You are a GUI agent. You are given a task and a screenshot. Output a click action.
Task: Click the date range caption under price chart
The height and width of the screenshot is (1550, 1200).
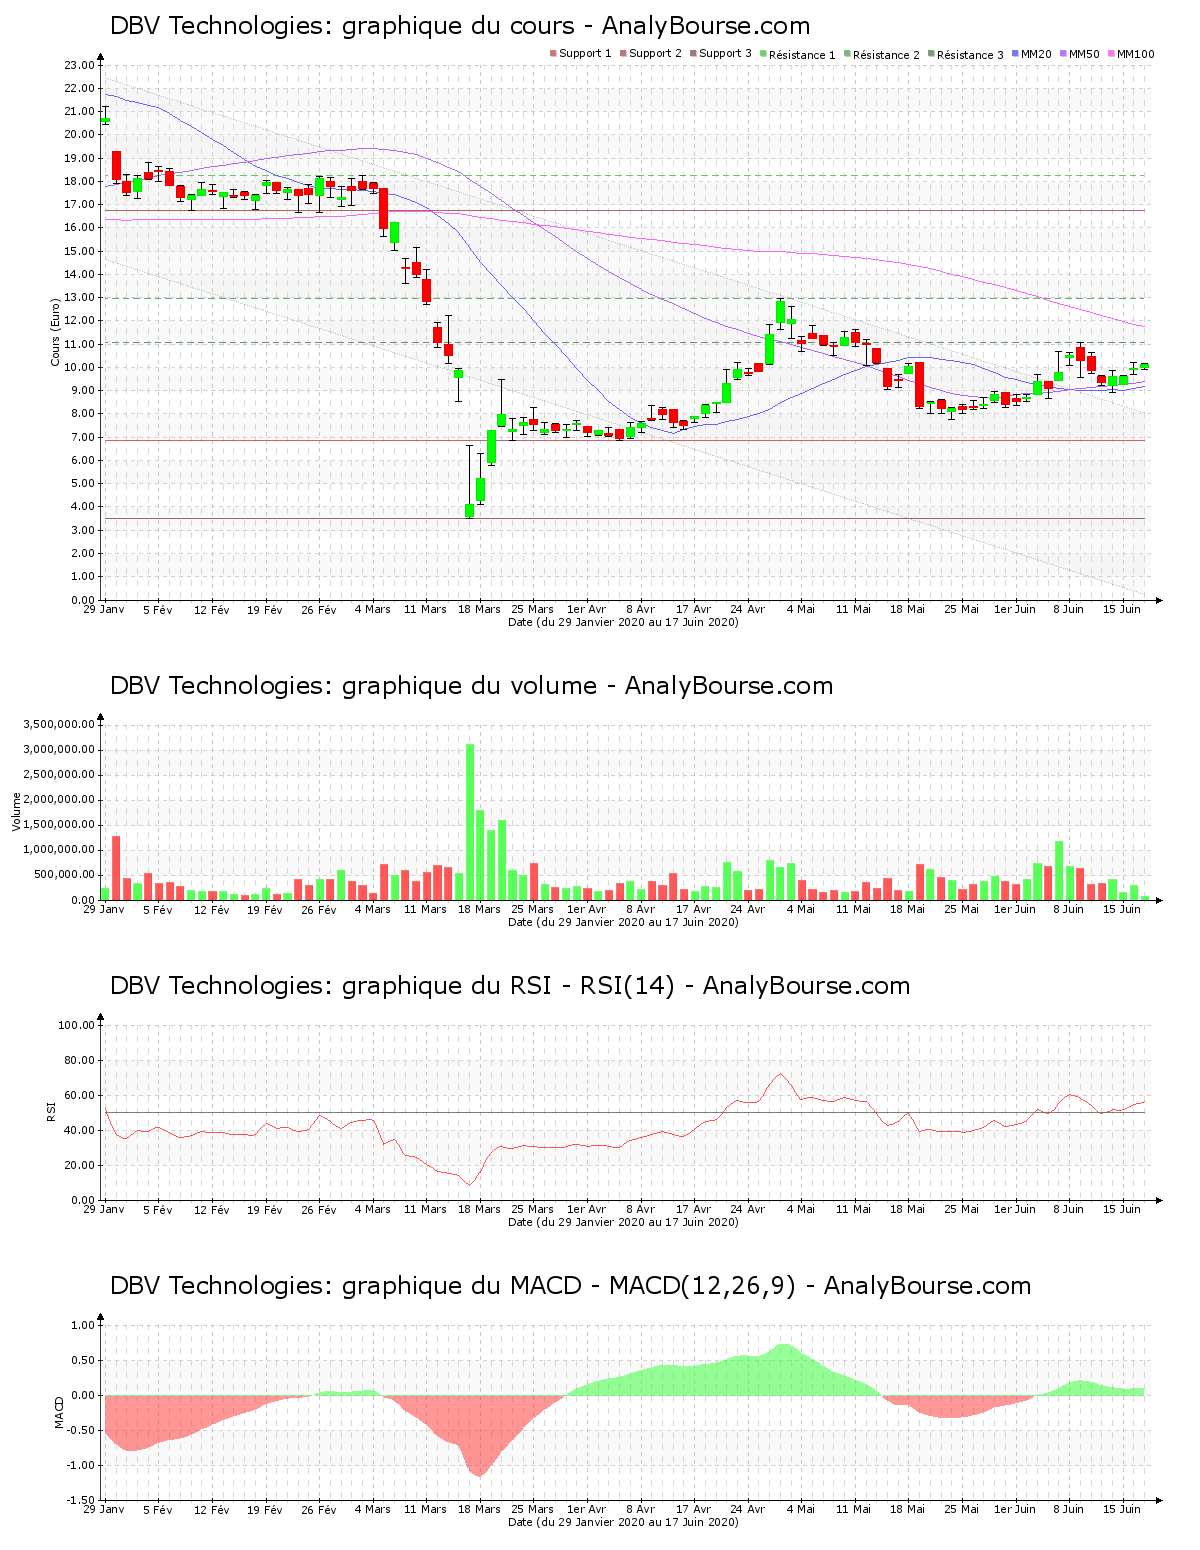[623, 622]
